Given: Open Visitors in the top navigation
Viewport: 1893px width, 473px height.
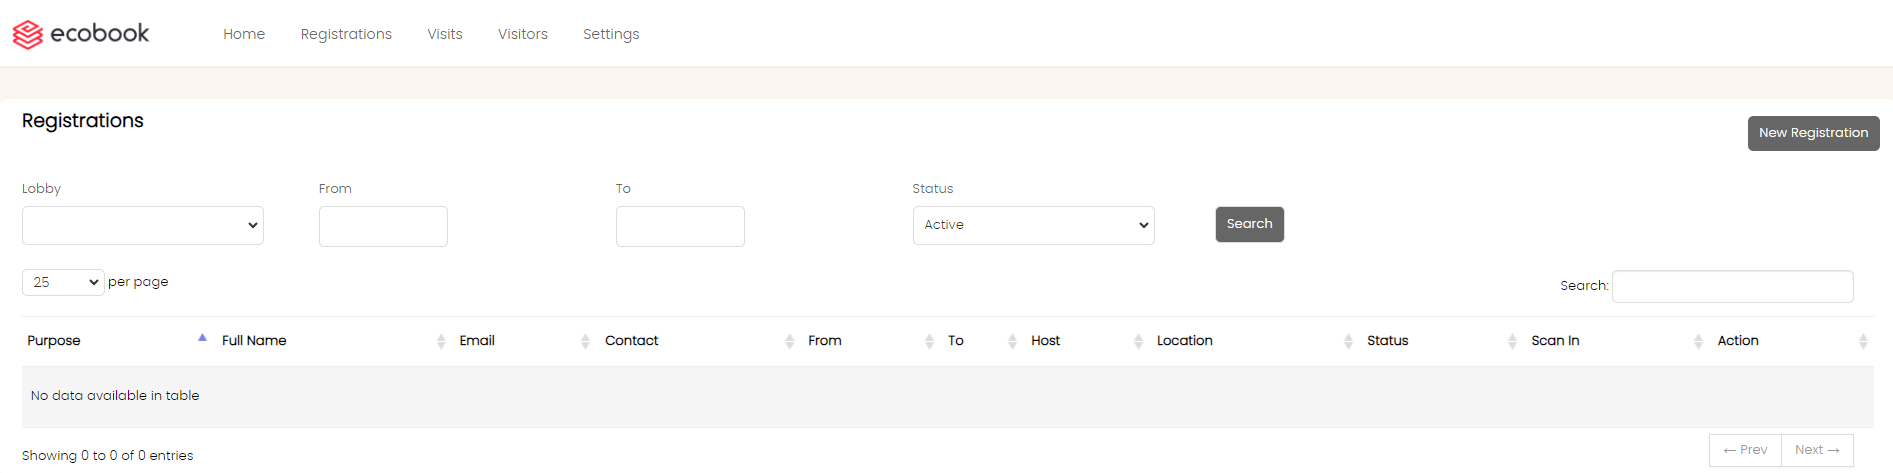Looking at the screenshot, I should [x=523, y=34].
